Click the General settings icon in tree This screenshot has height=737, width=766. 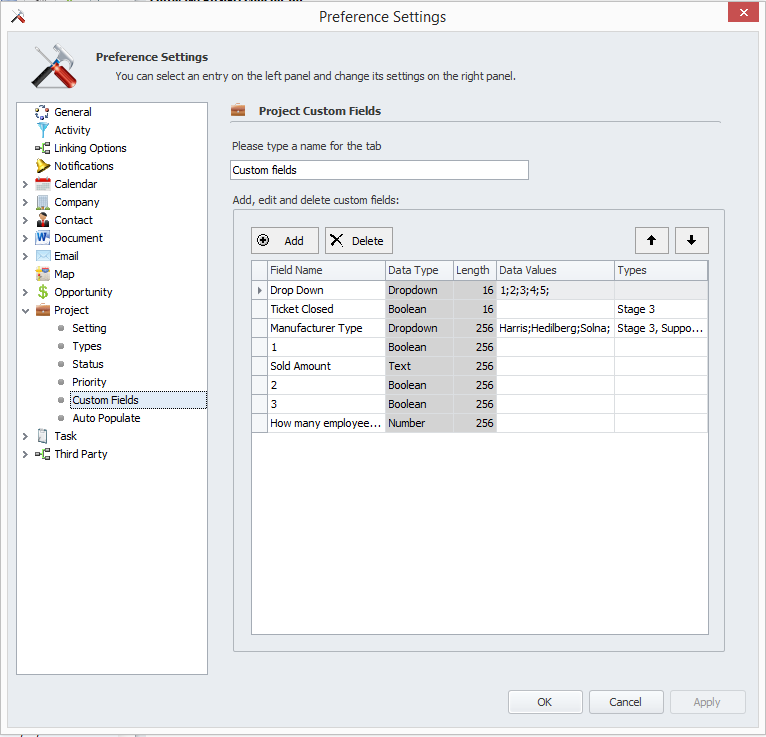42,112
